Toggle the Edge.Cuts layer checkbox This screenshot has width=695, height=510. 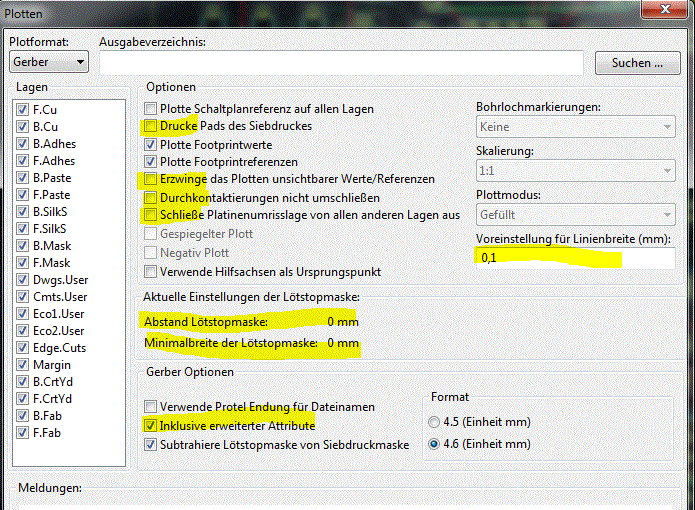click(x=22, y=348)
